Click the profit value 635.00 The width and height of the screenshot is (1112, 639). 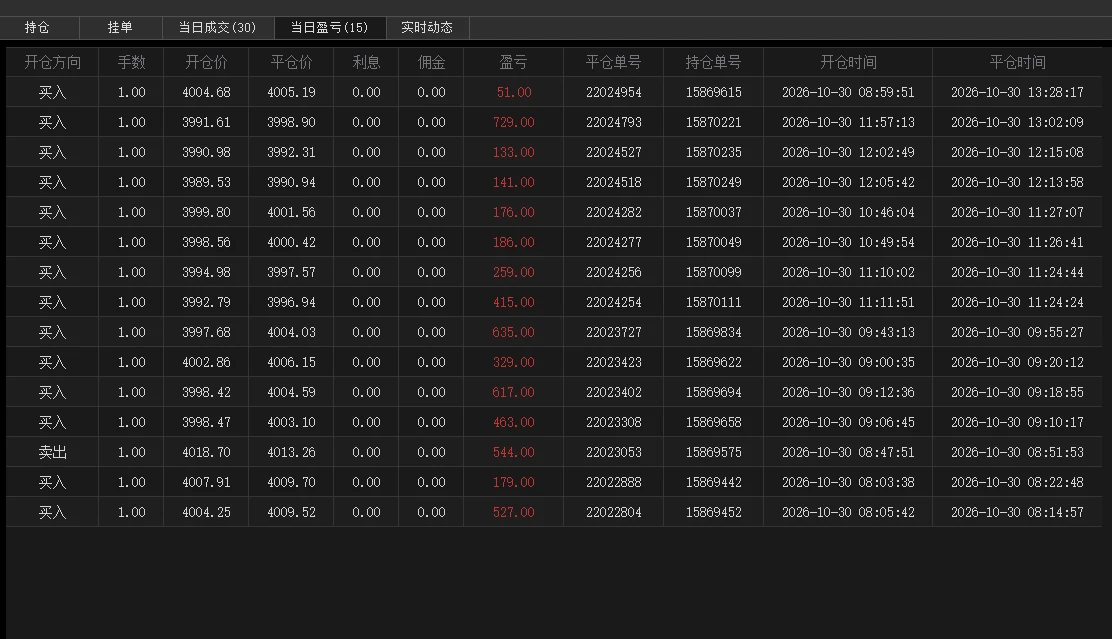pos(513,332)
